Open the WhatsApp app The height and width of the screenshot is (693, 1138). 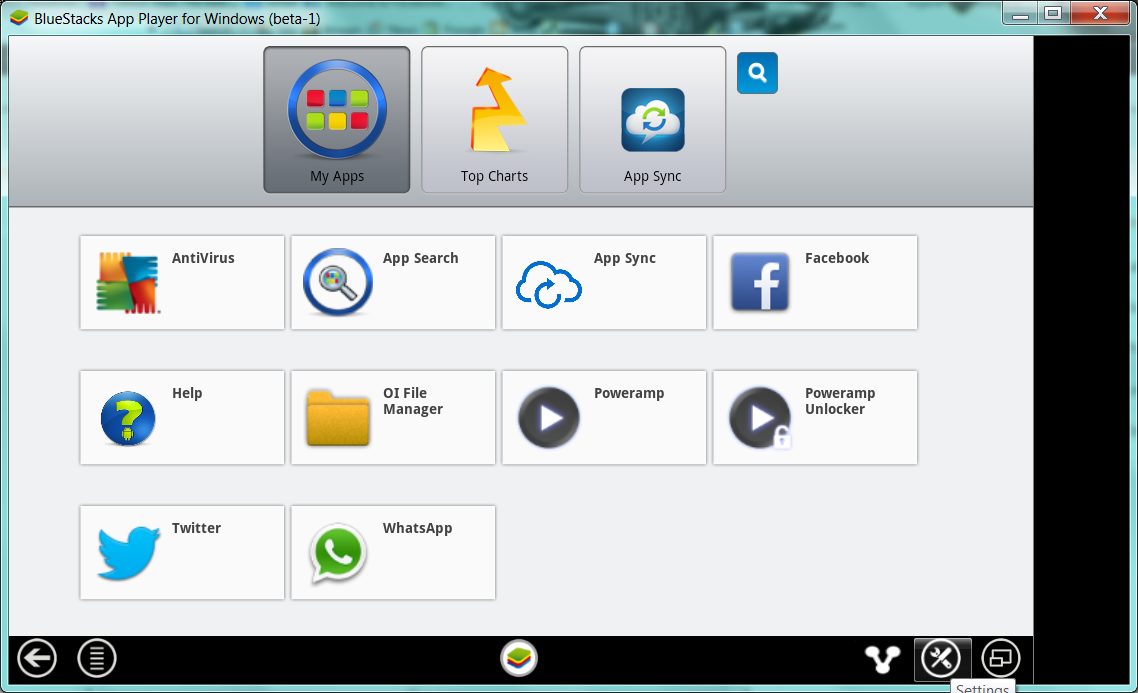pos(393,552)
